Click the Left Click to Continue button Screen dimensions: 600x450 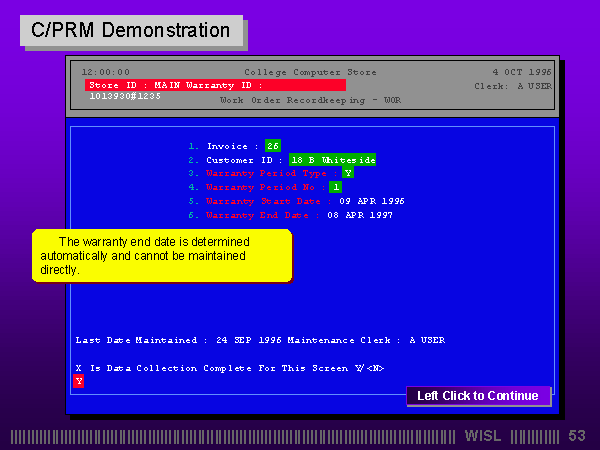[478, 396]
